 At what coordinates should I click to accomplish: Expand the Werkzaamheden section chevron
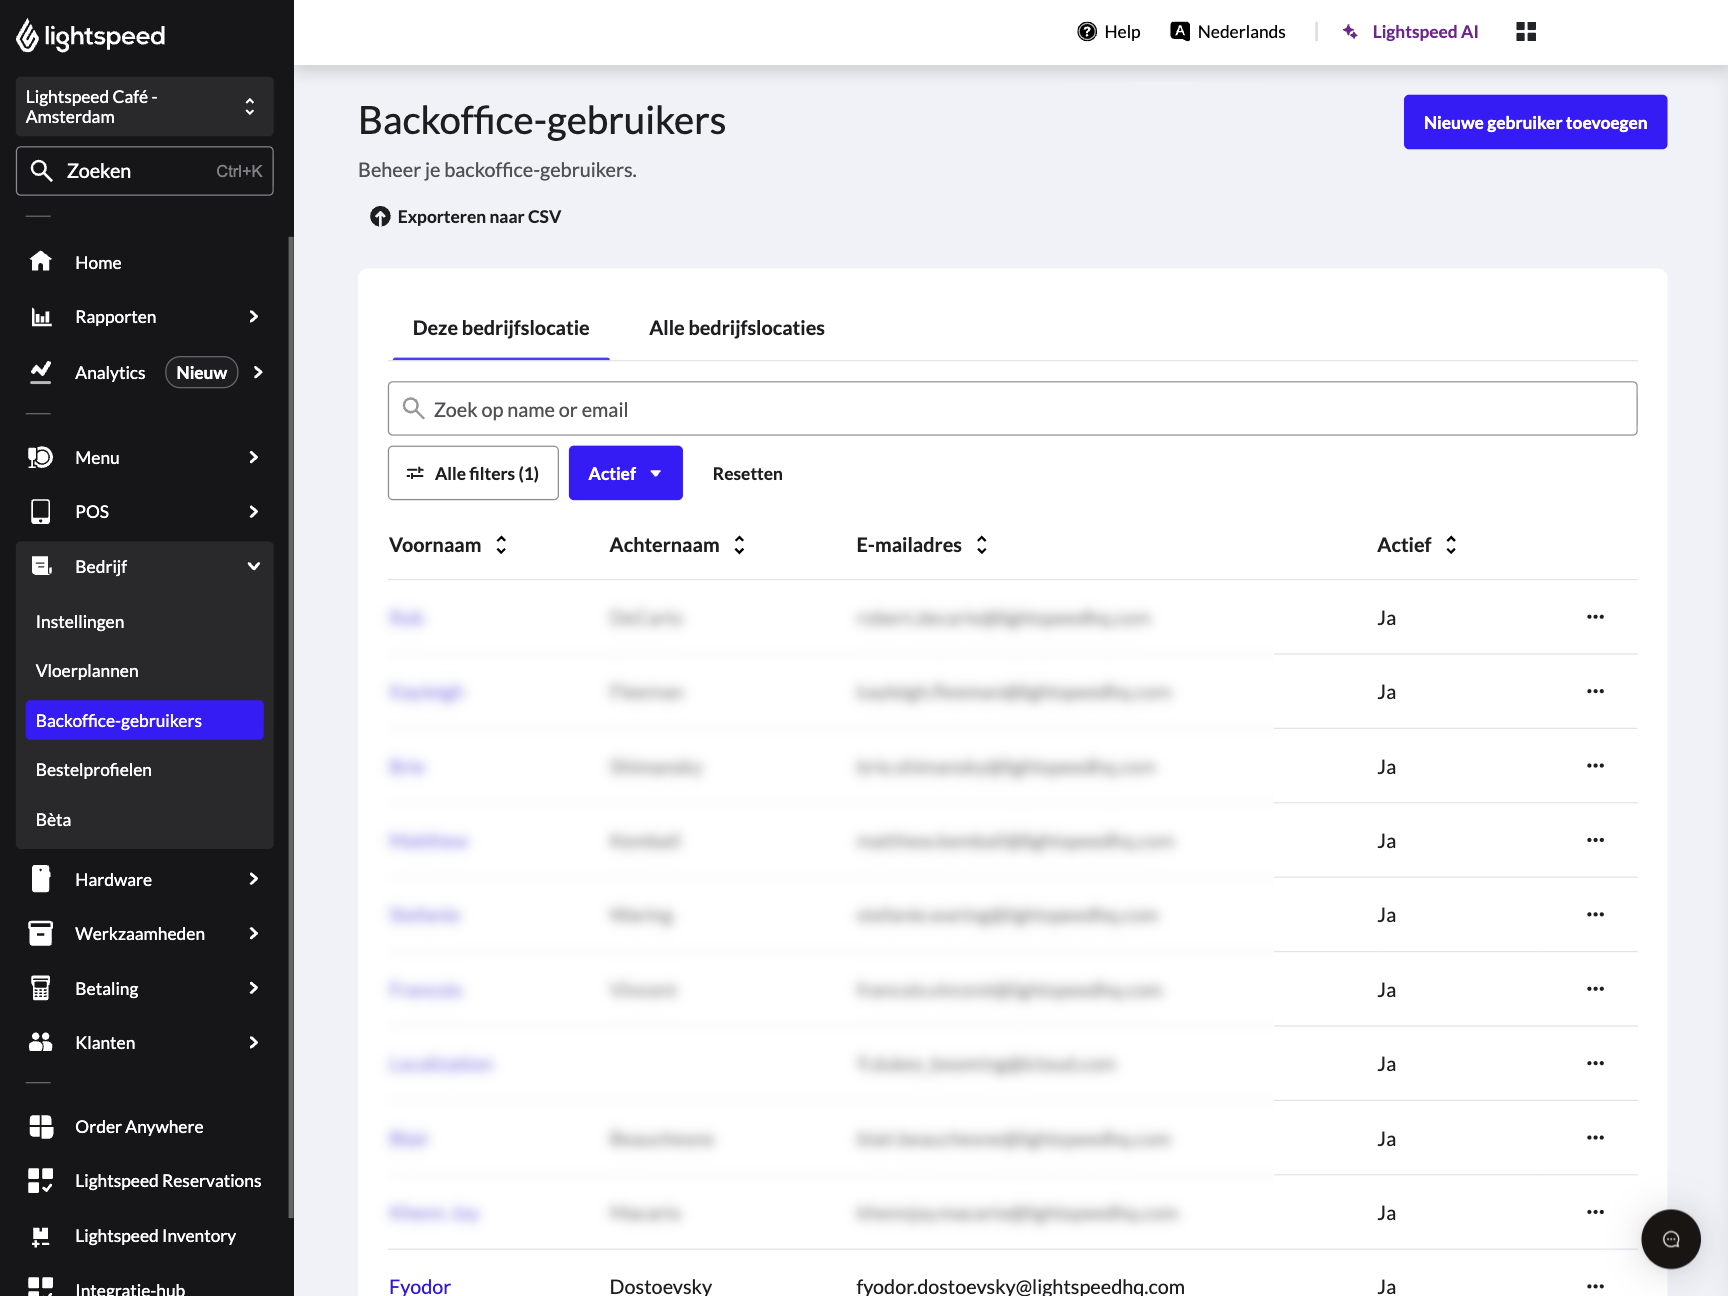pos(254,934)
